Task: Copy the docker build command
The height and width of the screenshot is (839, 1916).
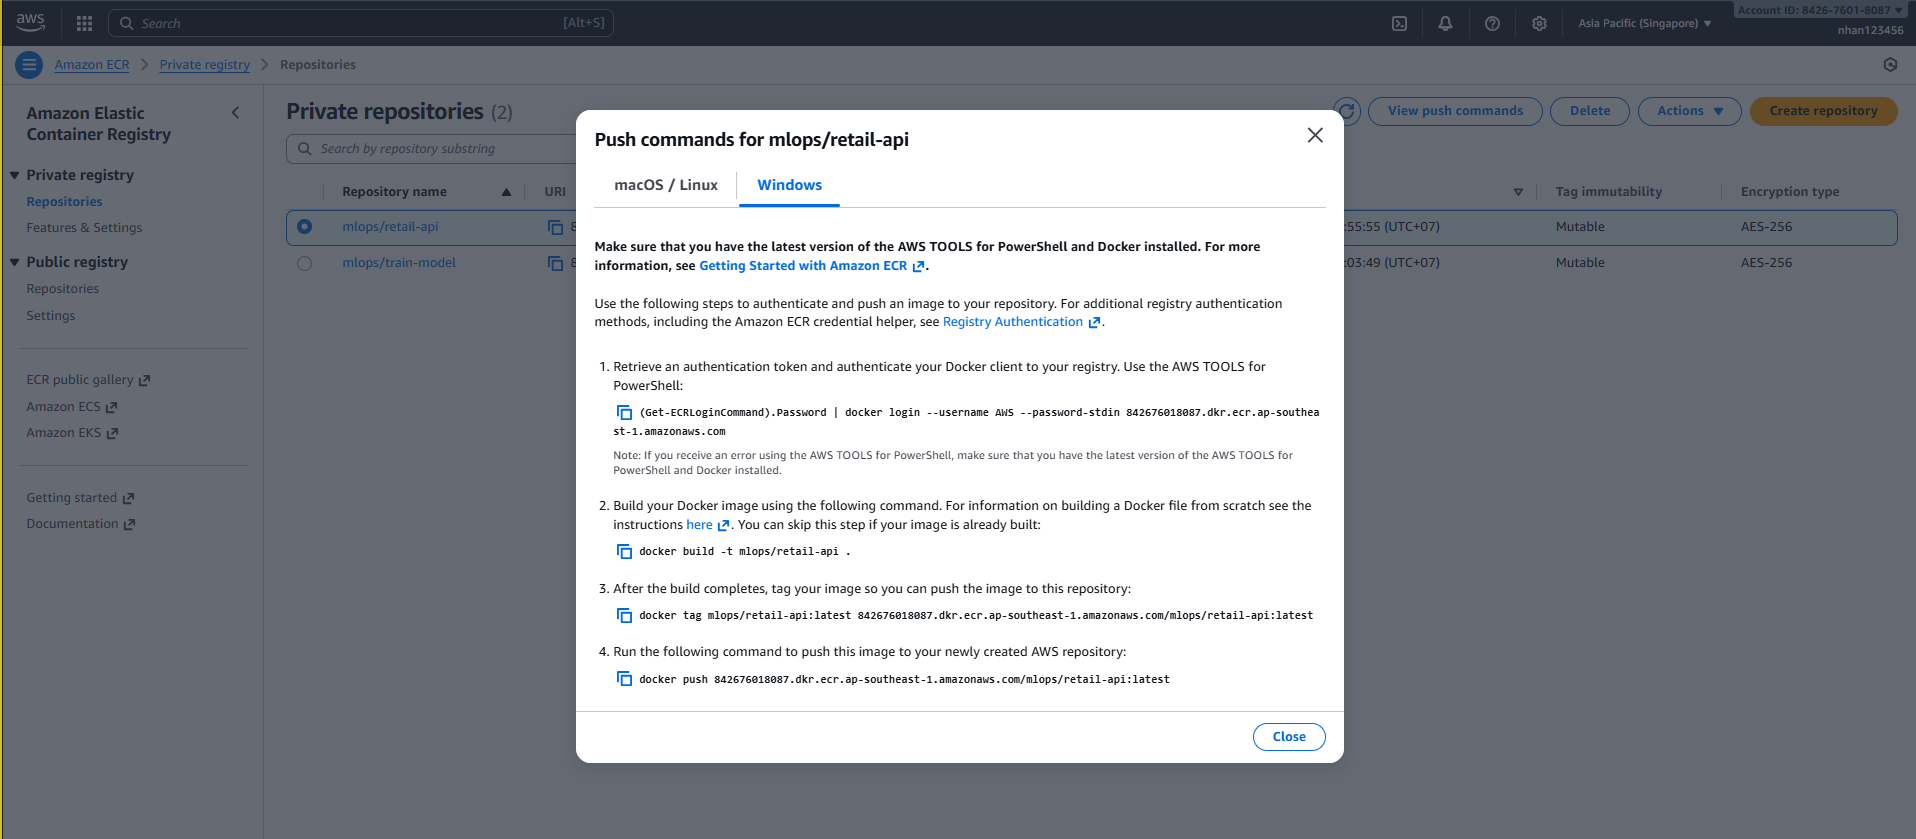Action: pos(624,551)
